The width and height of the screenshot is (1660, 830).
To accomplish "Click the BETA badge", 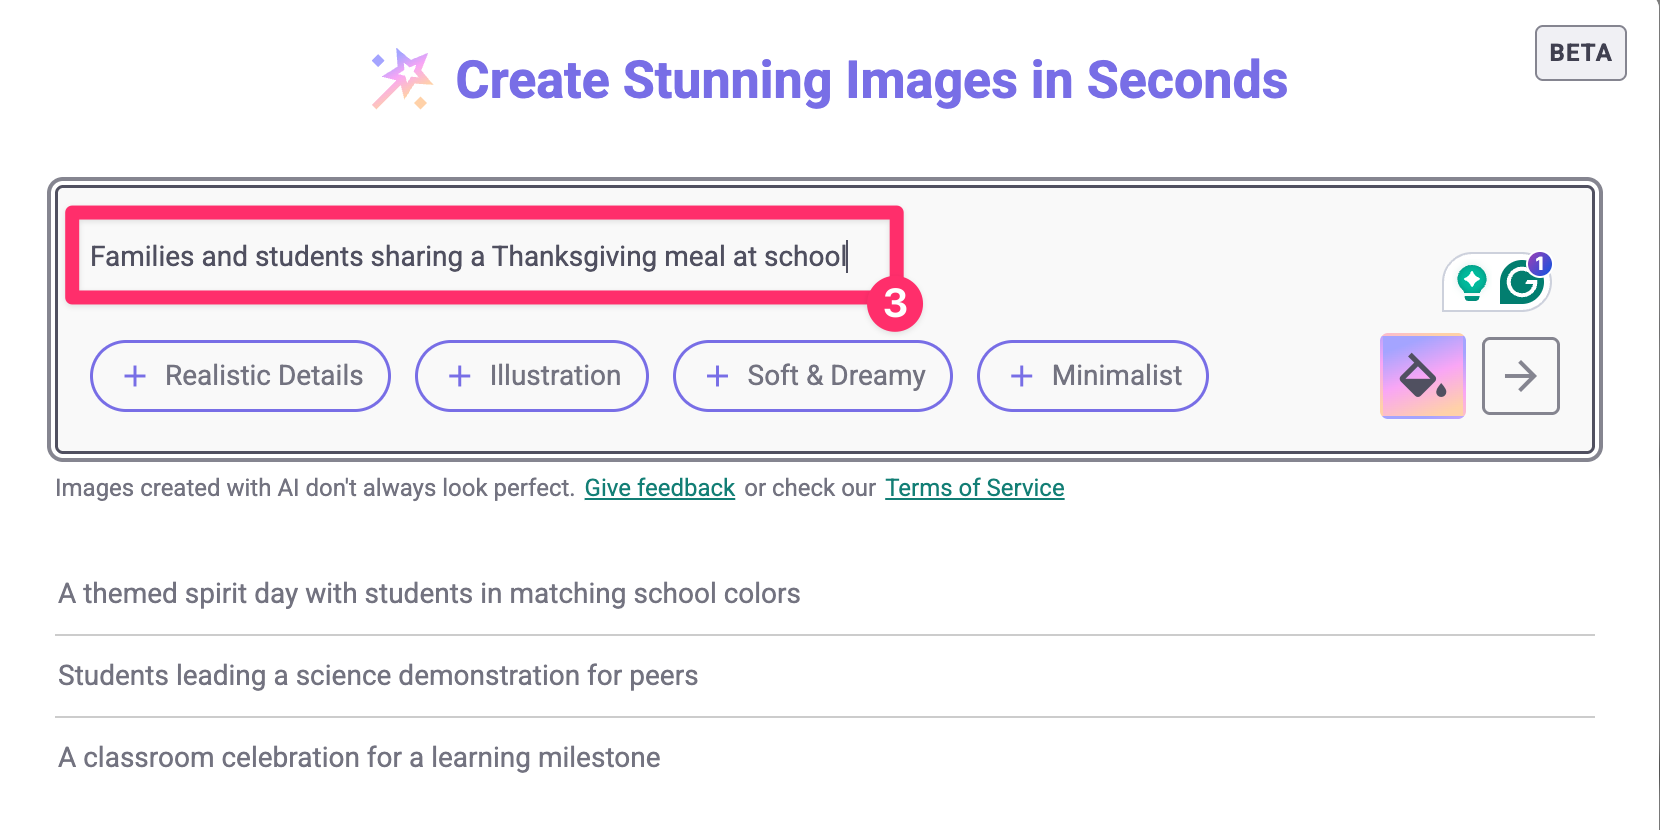I will pyautogui.click(x=1580, y=53).
